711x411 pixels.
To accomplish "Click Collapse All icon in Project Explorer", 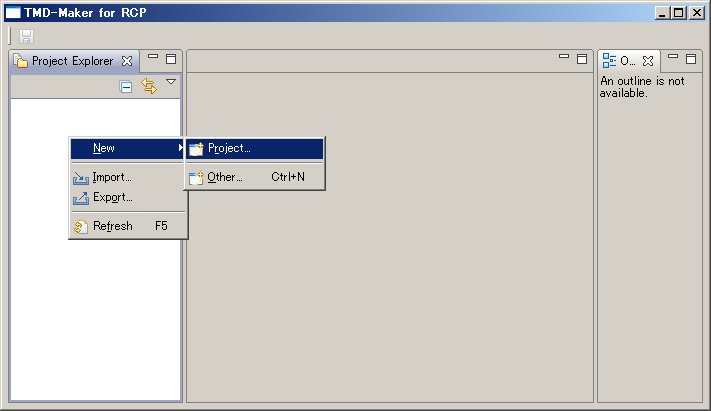I will pyautogui.click(x=126, y=86).
